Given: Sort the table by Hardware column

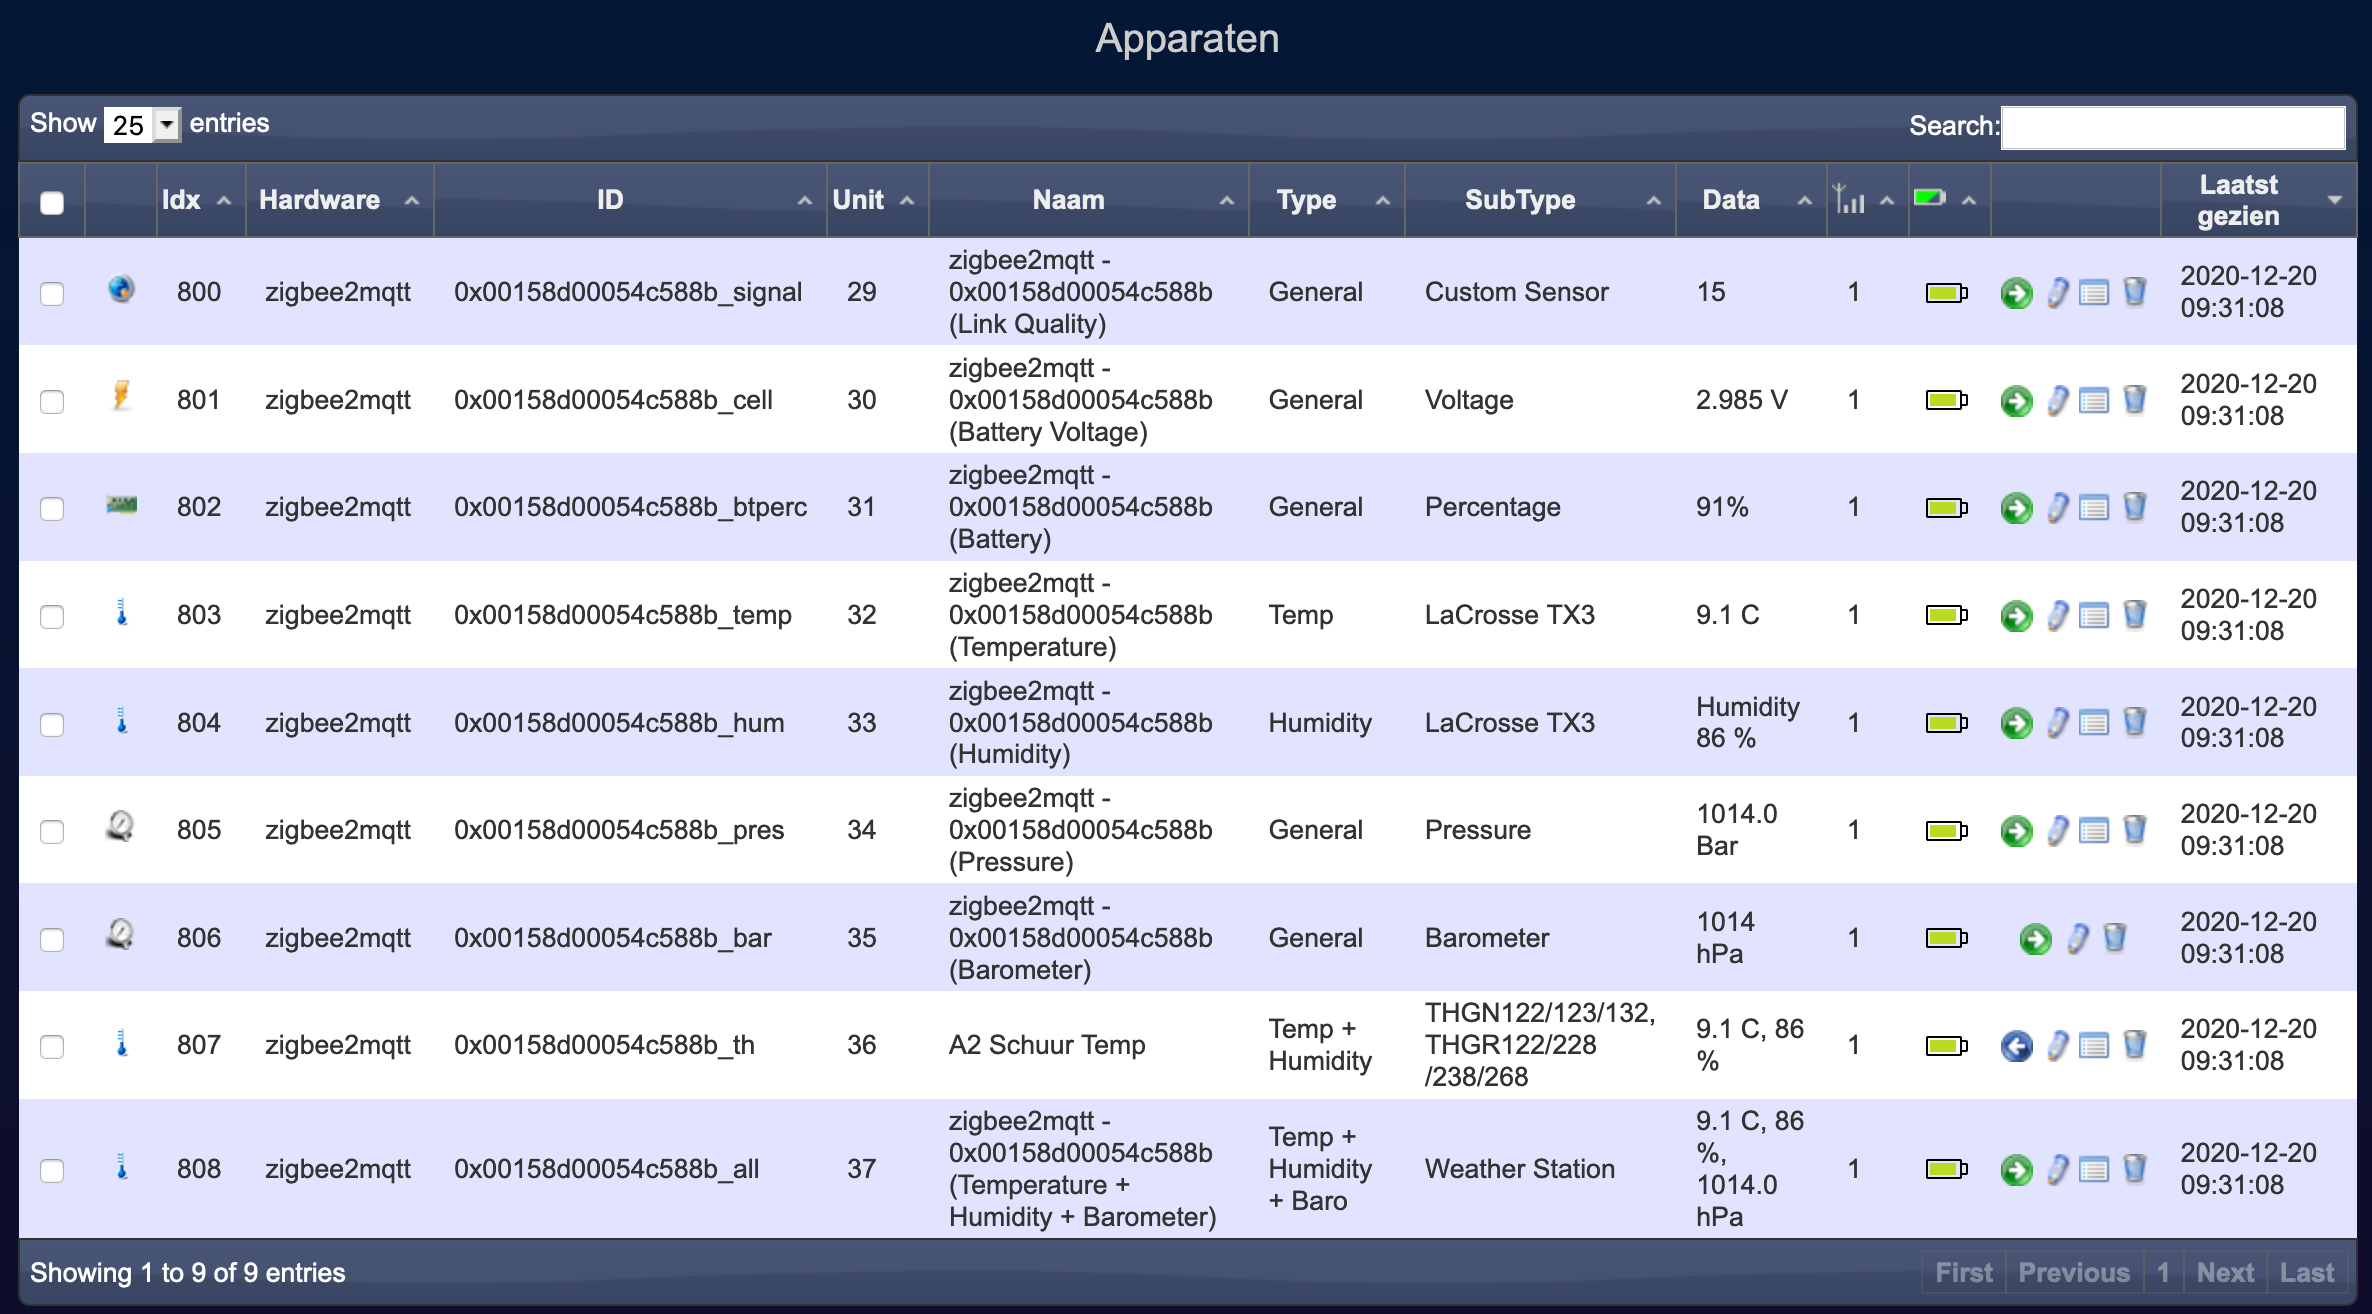Looking at the screenshot, I should 321,199.
